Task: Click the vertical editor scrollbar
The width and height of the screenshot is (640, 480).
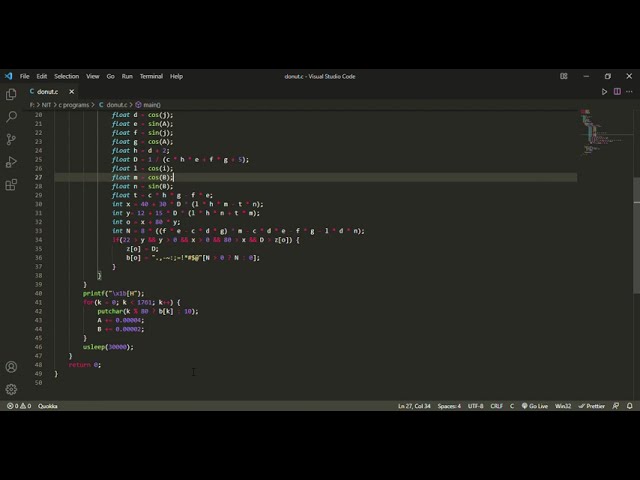Action: click(636, 235)
